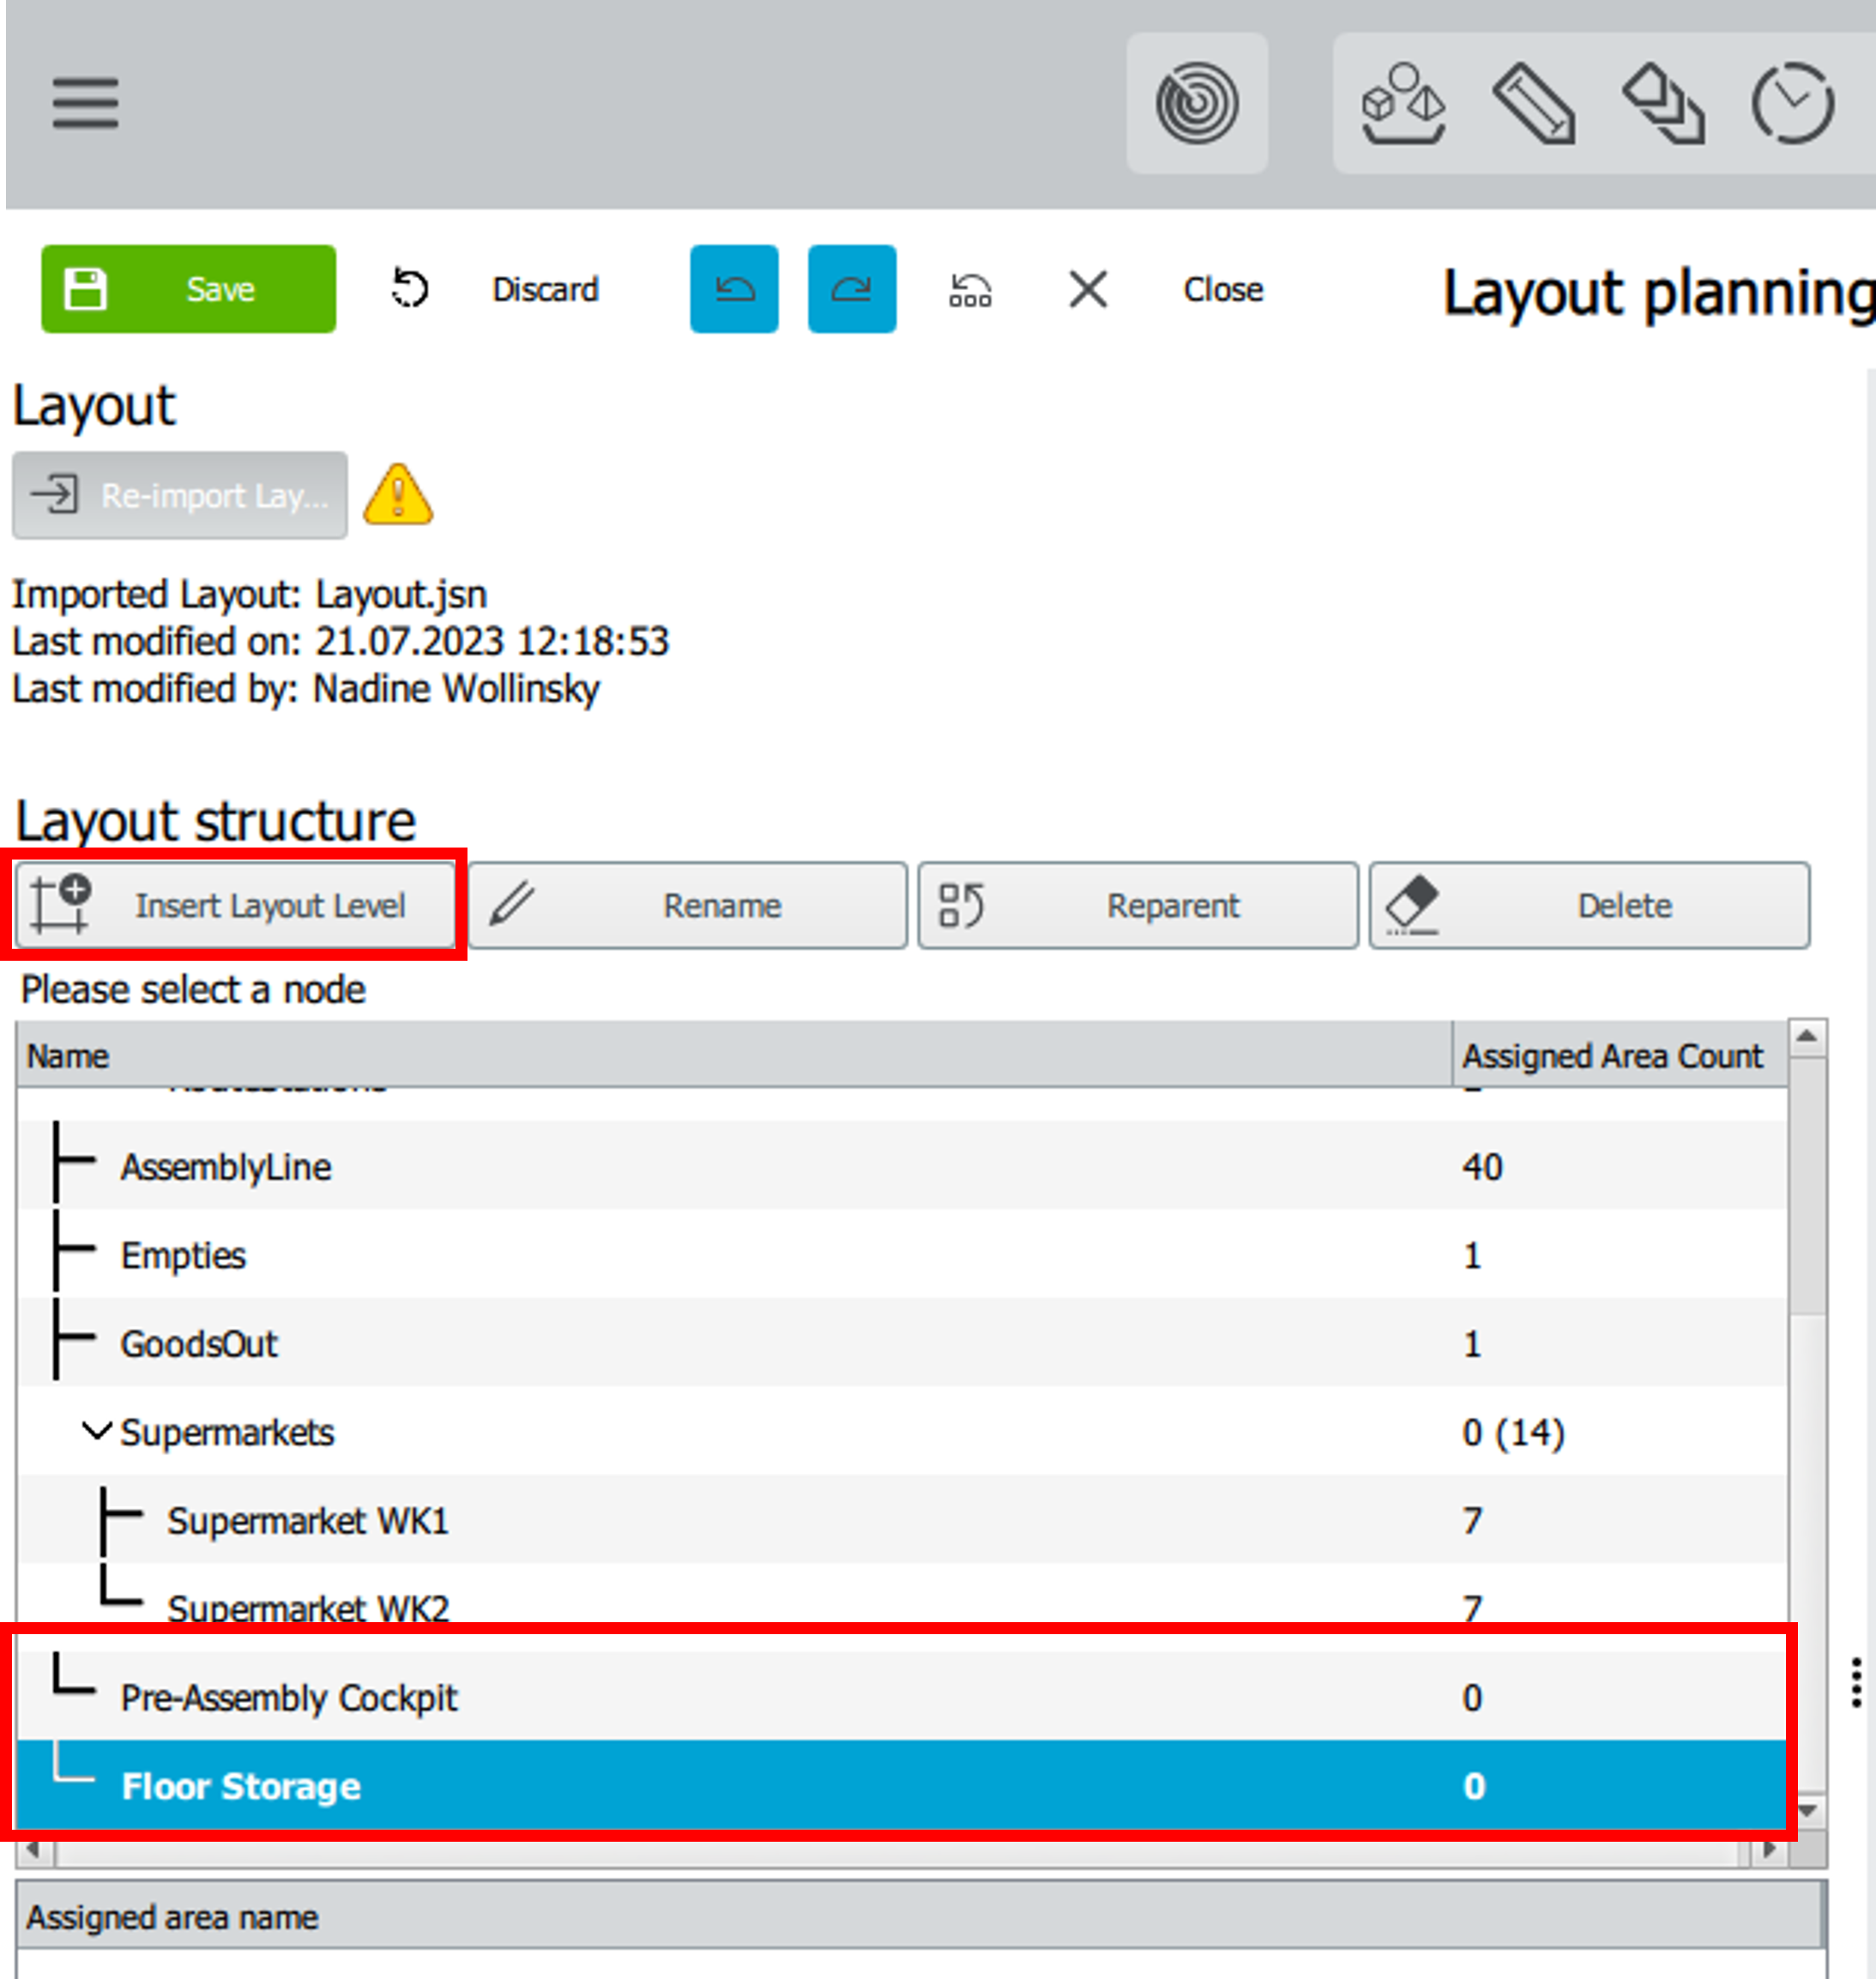Viewport: 1876px width, 1979px height.
Task: Save the layout with green Save button
Action: 188,289
